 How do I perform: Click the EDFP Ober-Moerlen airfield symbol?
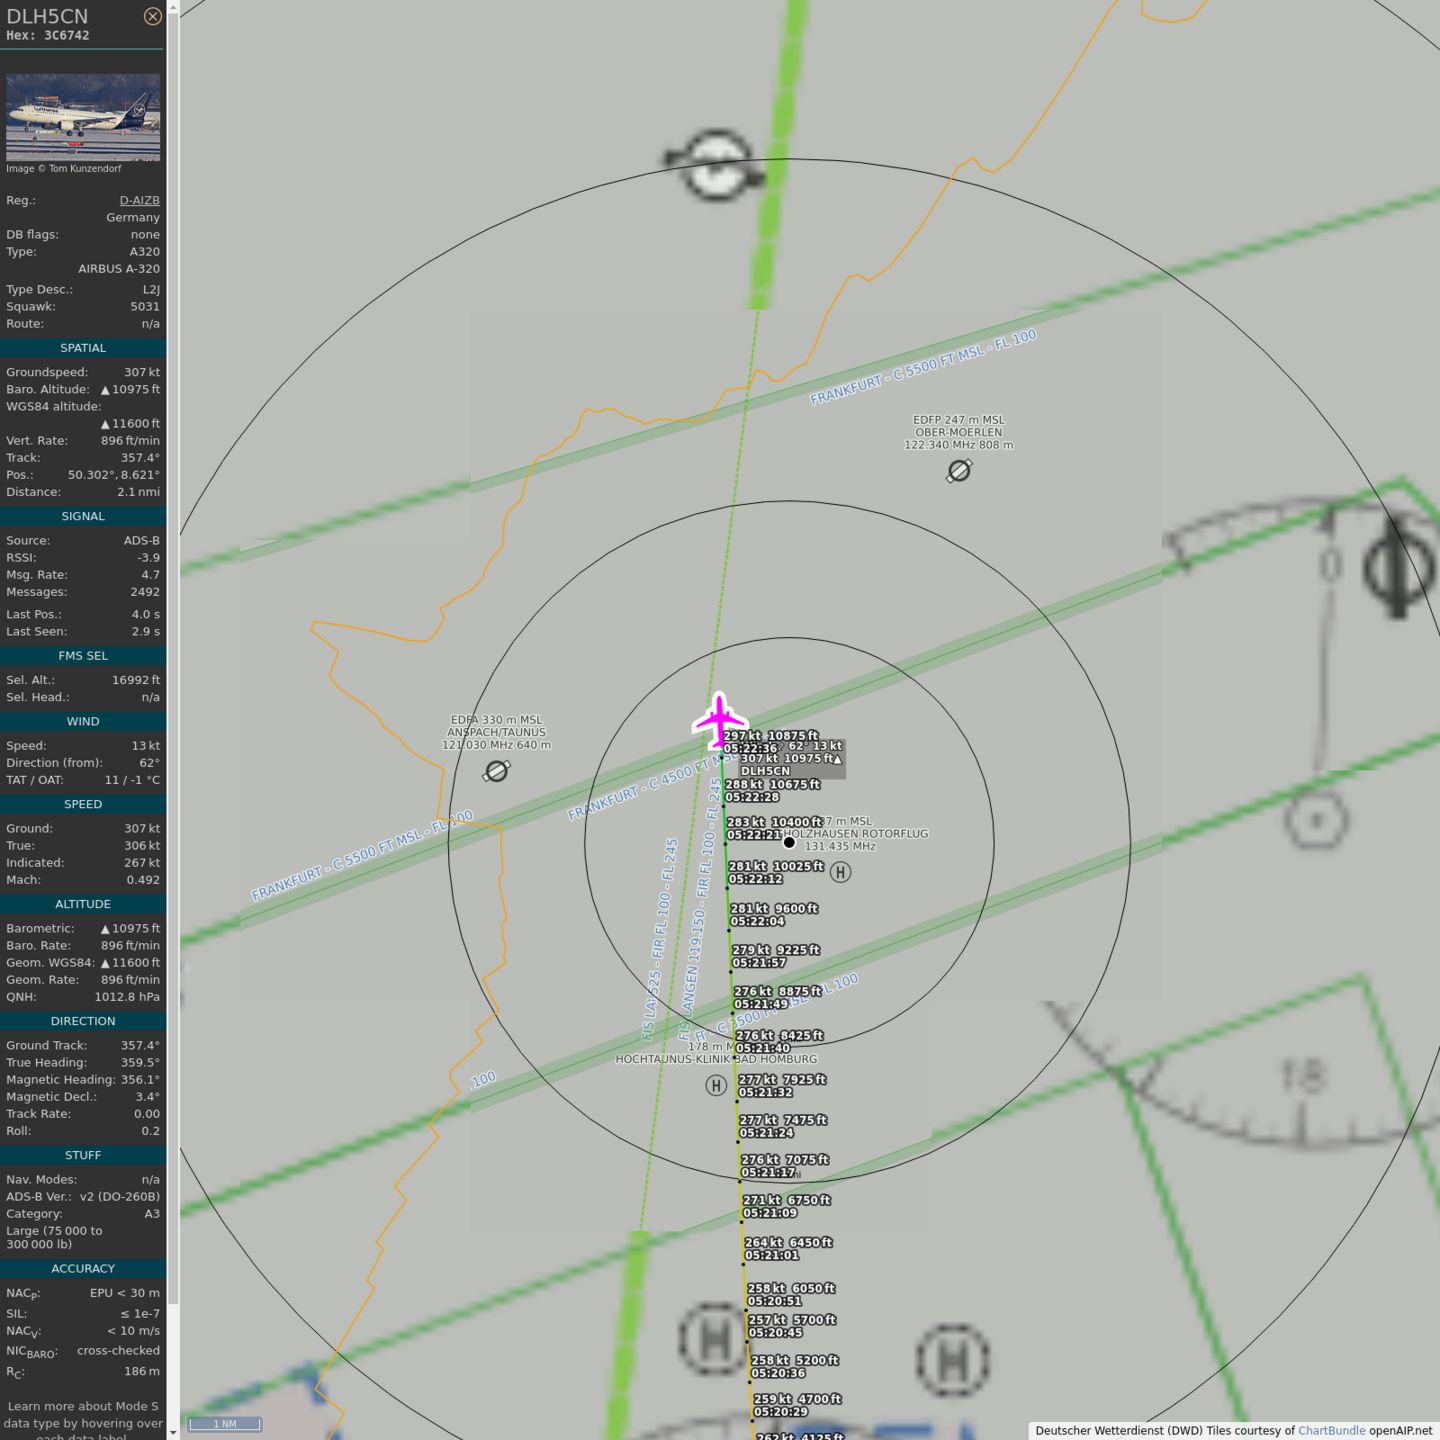(959, 470)
